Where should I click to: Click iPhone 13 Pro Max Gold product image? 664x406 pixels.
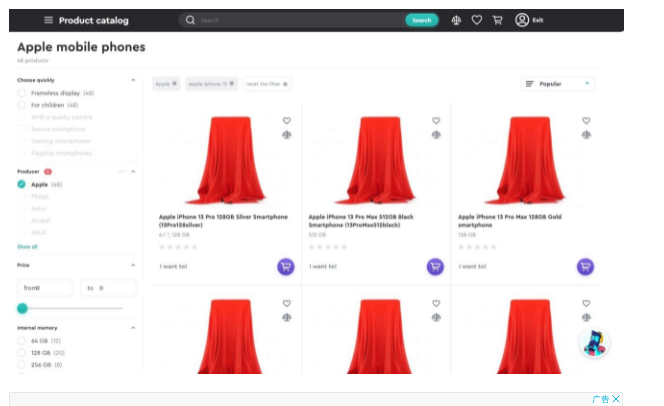tap(526, 160)
